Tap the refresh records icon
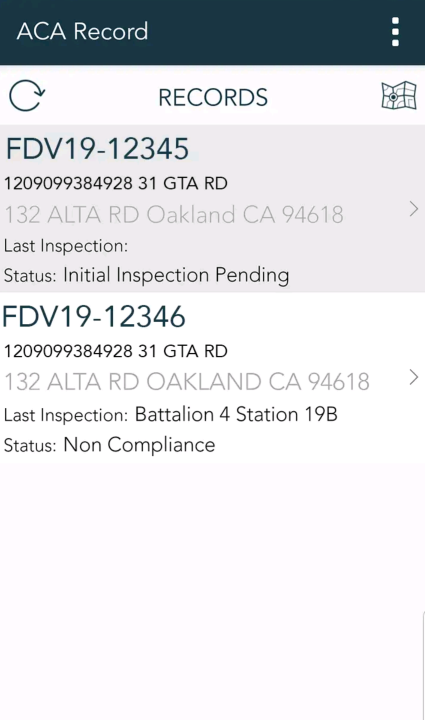The image size is (425, 720). click(27, 96)
